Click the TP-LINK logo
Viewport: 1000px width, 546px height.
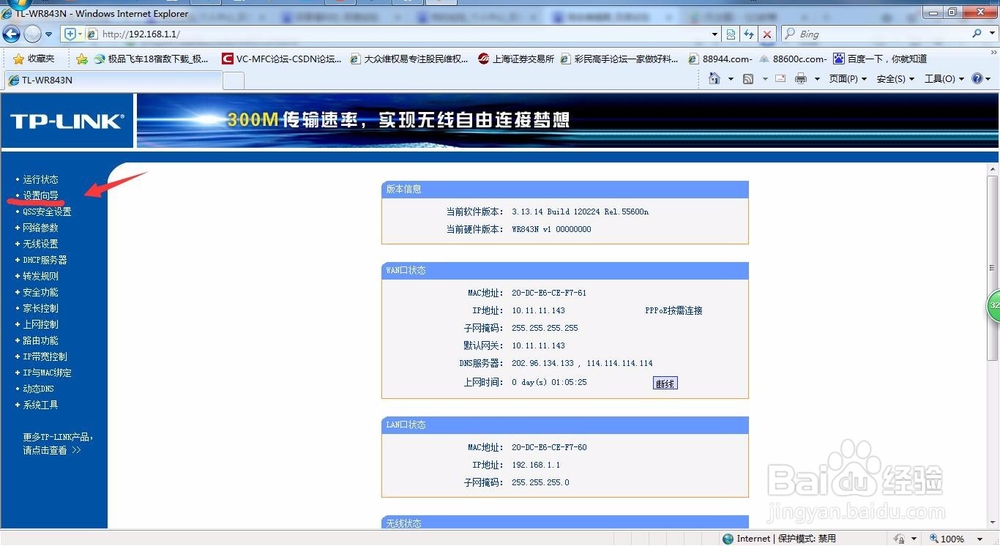pyautogui.click(x=67, y=121)
